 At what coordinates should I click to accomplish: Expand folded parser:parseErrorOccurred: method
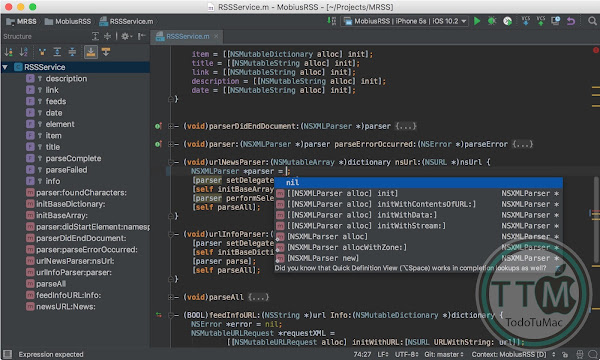(x=171, y=144)
